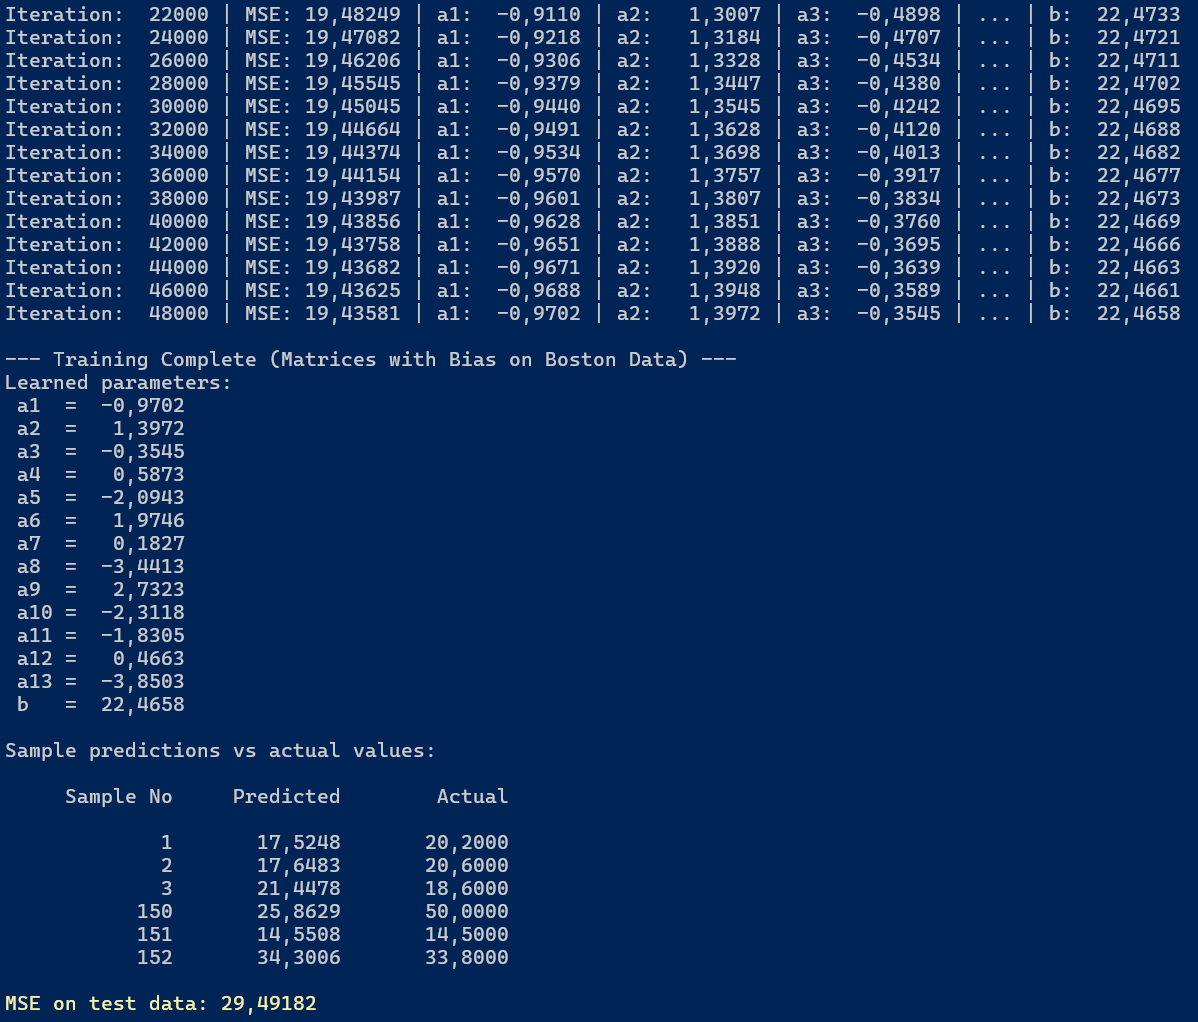This screenshot has height=1022, width=1198.
Task: Click the 'MSE on test data' result line
Action: click(160, 1003)
